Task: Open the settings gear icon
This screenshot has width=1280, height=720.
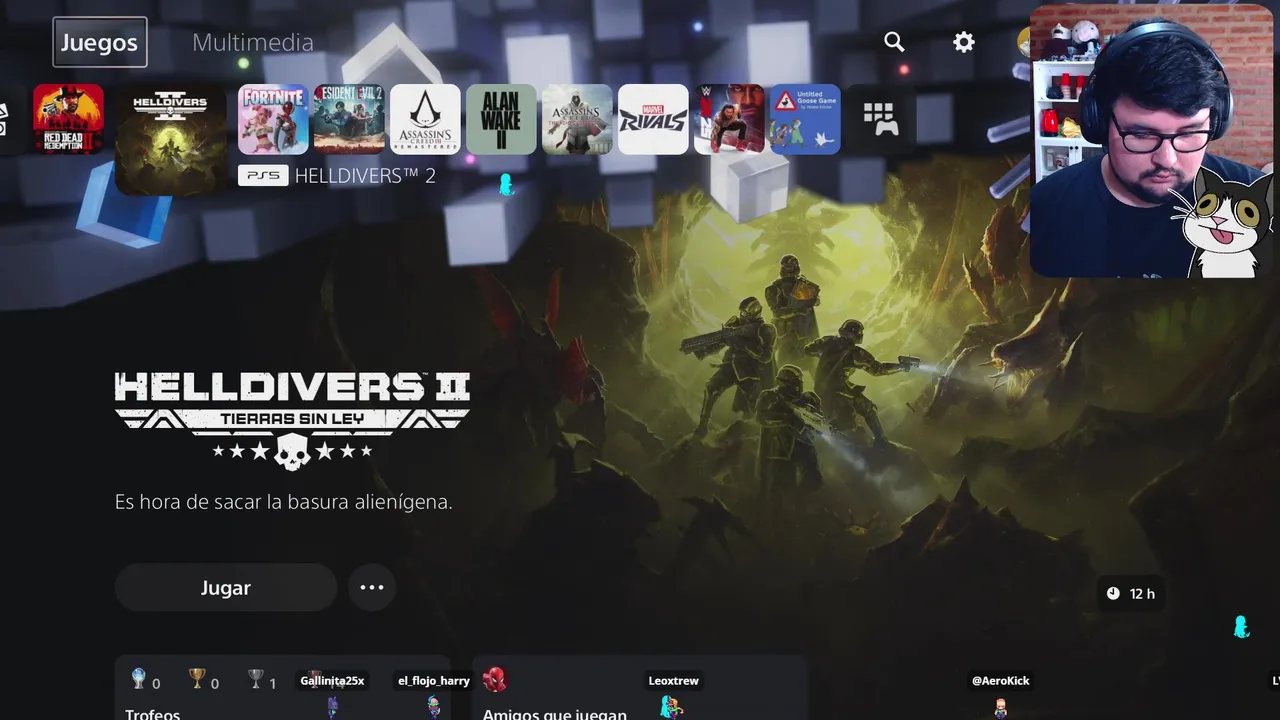Action: click(963, 42)
